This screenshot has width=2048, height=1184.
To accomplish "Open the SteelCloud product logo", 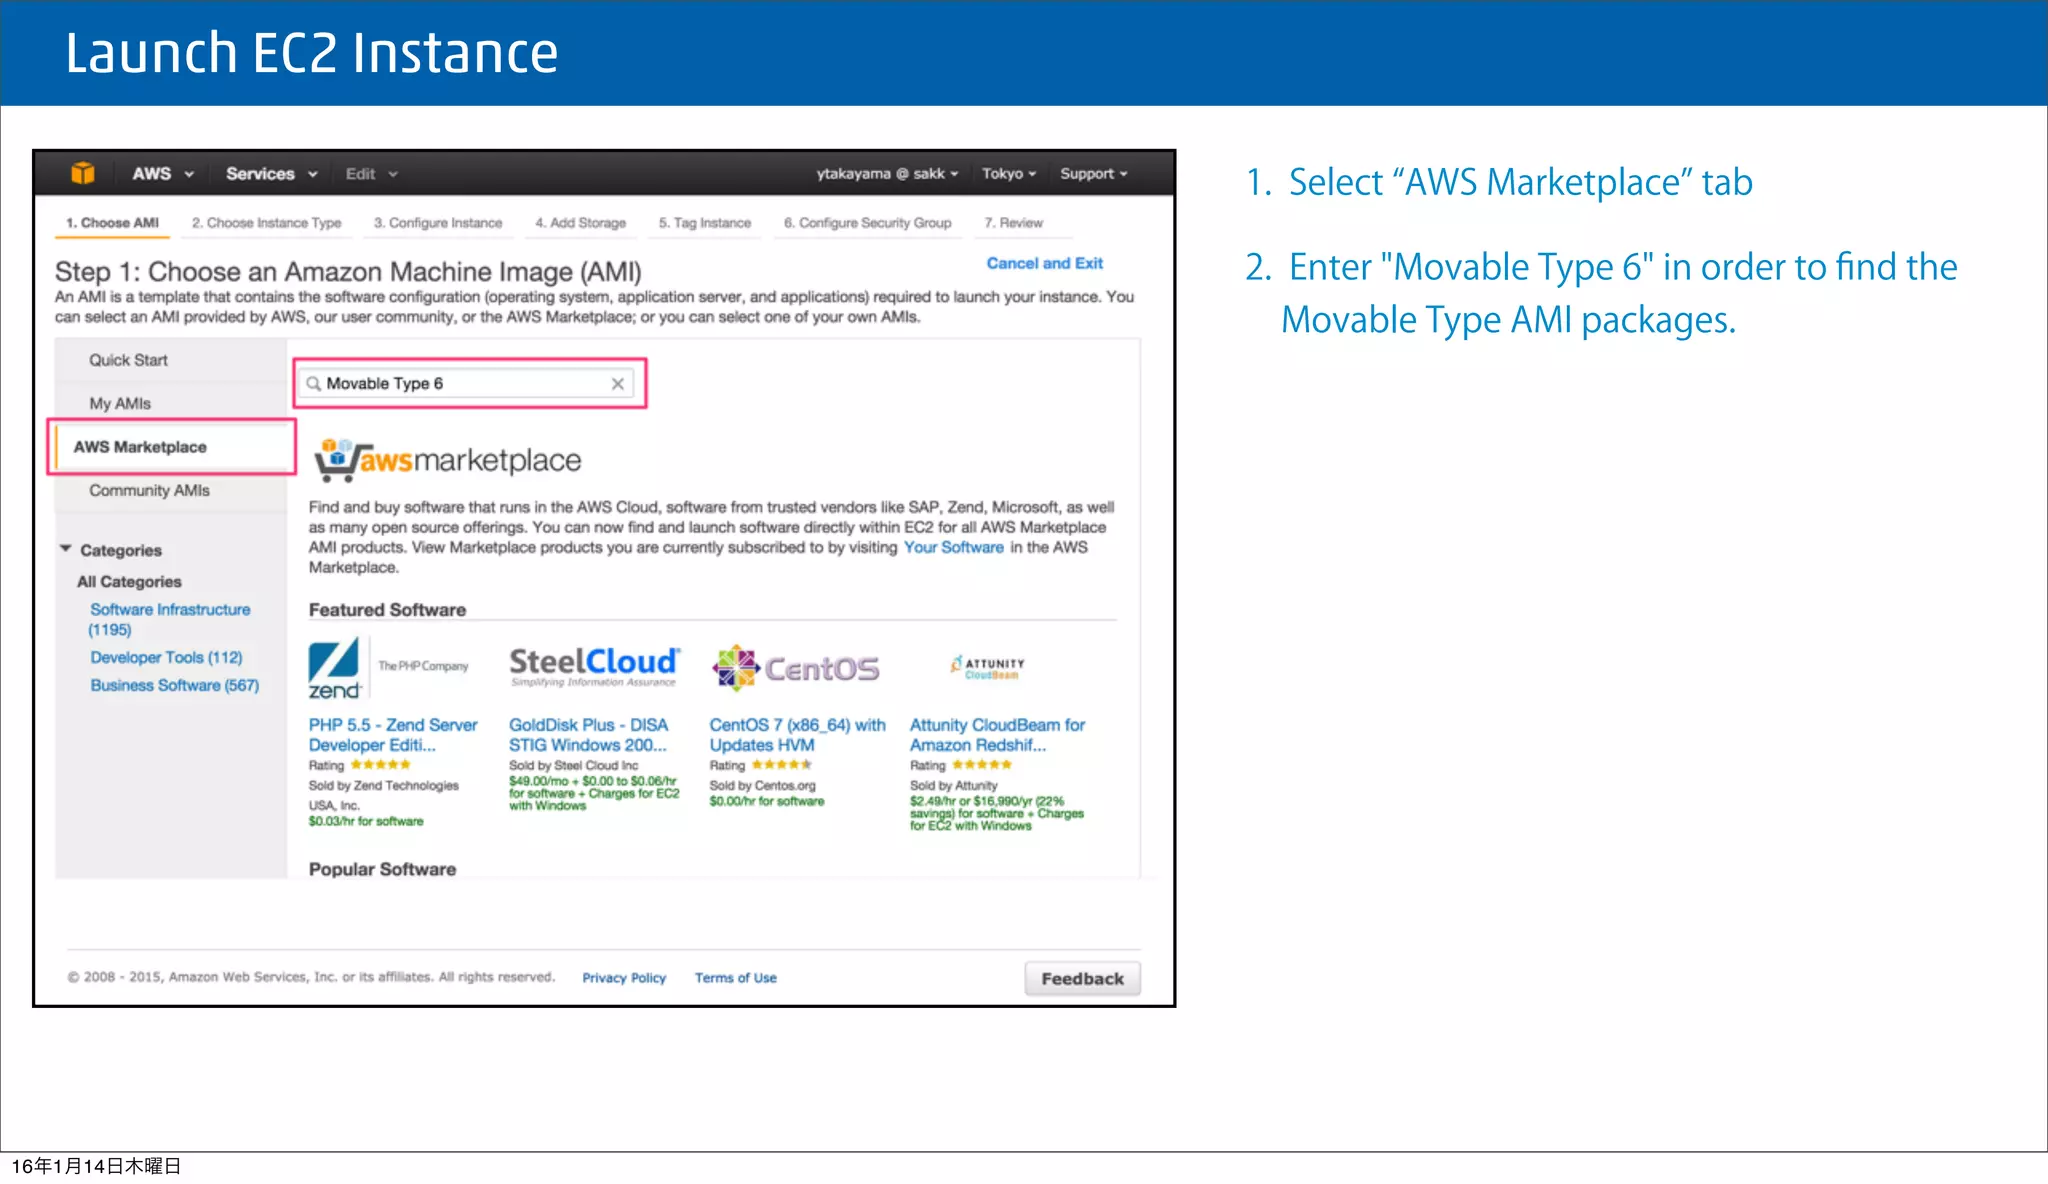I will click(594, 666).
